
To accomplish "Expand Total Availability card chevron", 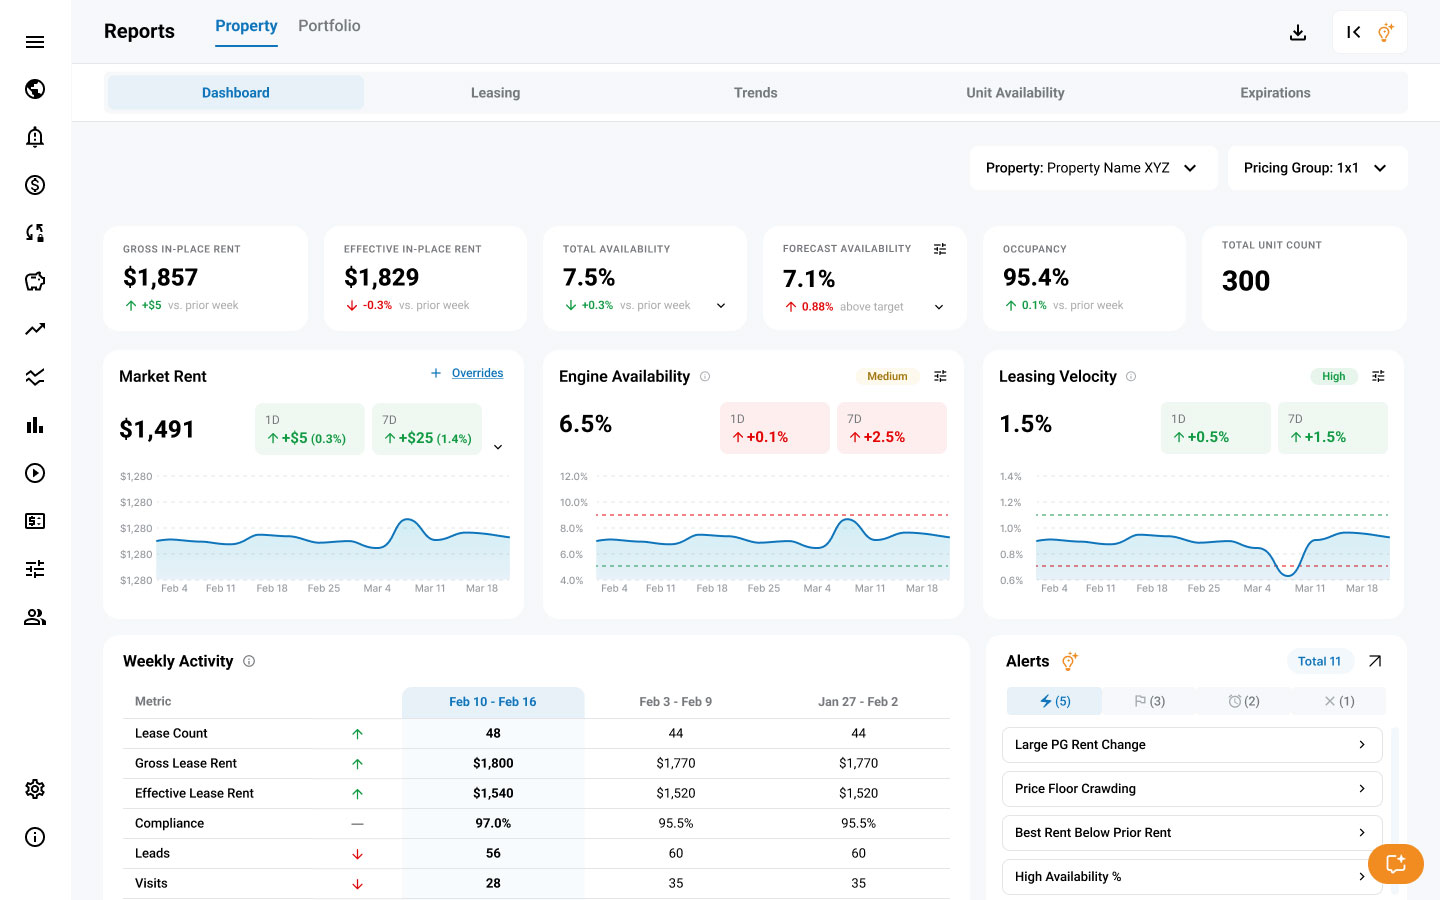I will 721,306.
